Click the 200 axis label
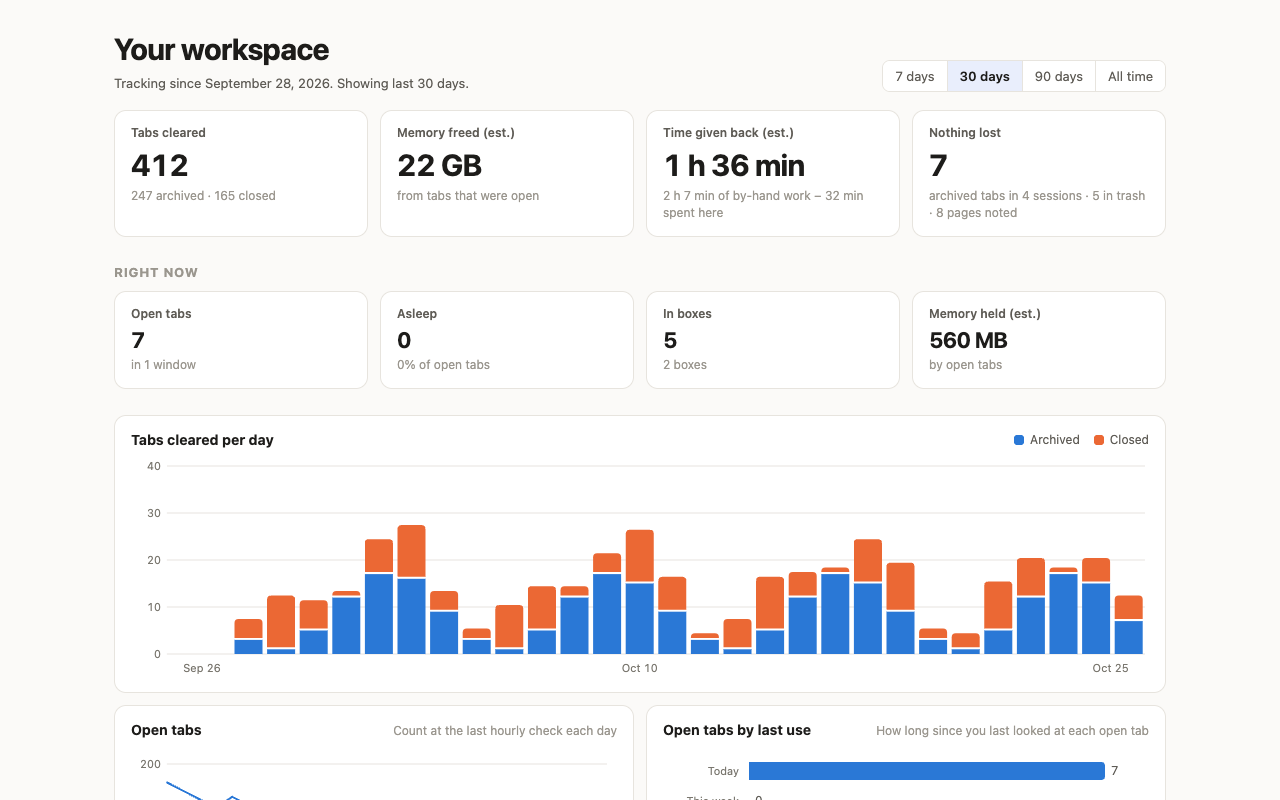Image resolution: width=1280 pixels, height=800 pixels. (x=150, y=764)
